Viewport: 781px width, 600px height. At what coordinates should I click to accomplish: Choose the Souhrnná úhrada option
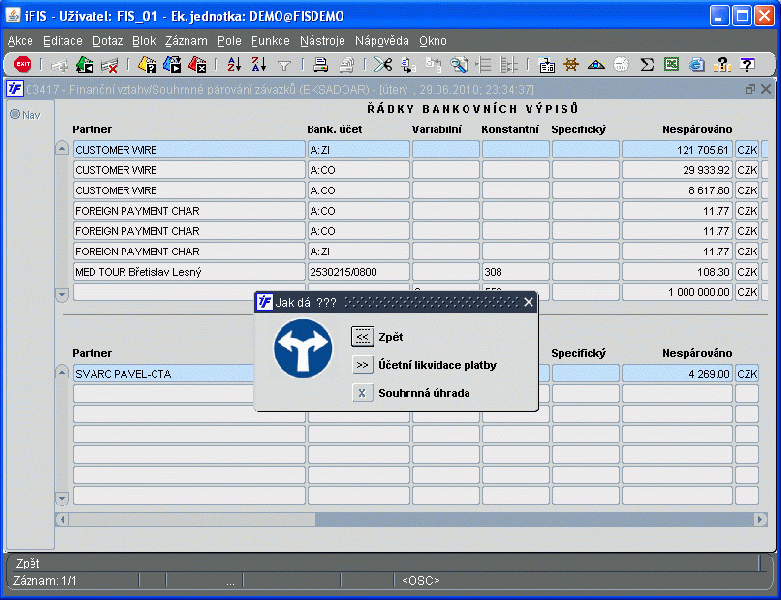(x=363, y=393)
